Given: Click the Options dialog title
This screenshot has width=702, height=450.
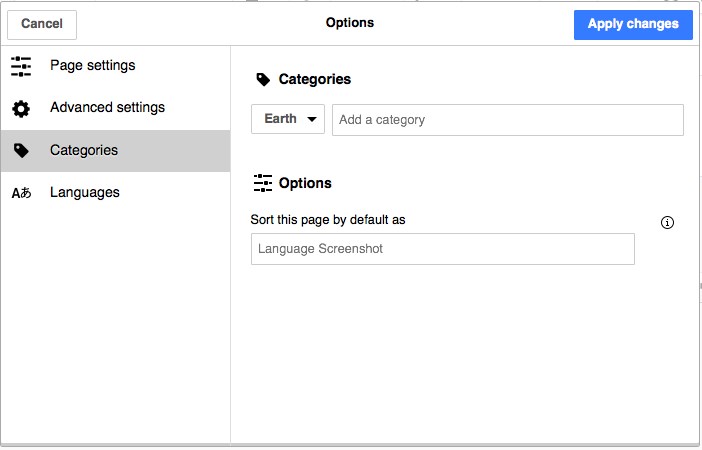Looking at the screenshot, I should (x=350, y=23).
